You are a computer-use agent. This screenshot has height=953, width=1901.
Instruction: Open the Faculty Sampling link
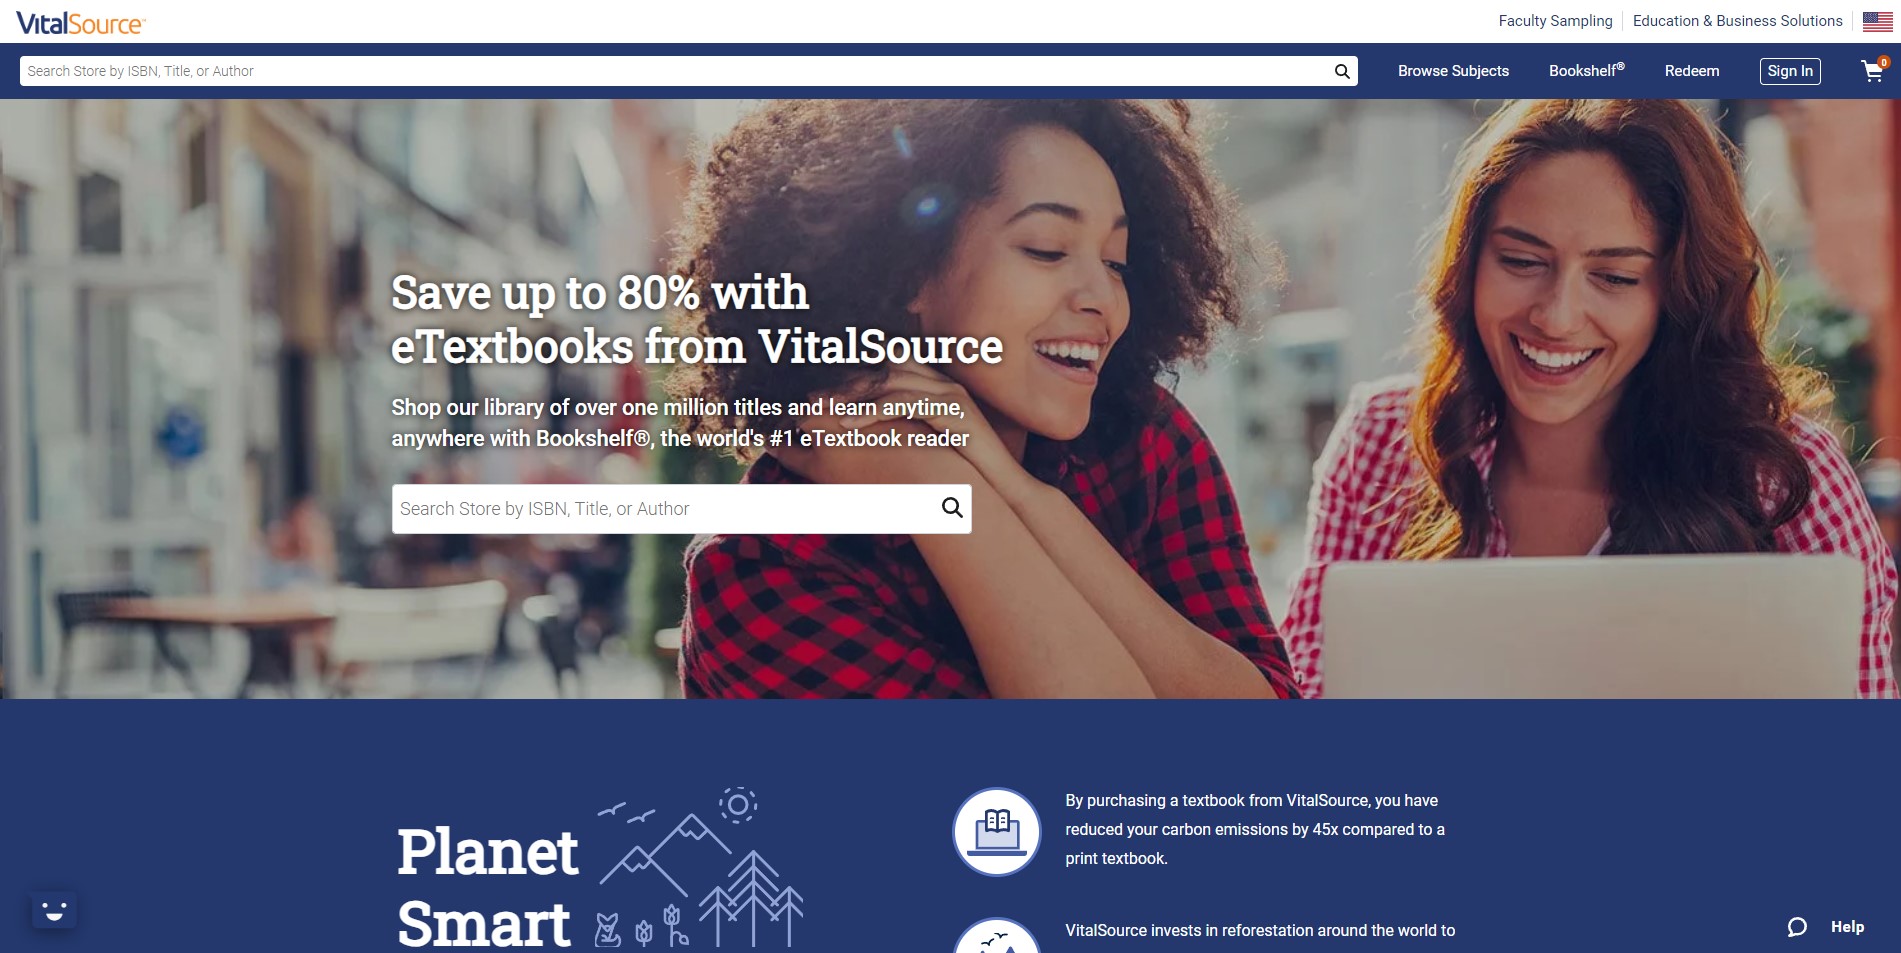pos(1555,21)
